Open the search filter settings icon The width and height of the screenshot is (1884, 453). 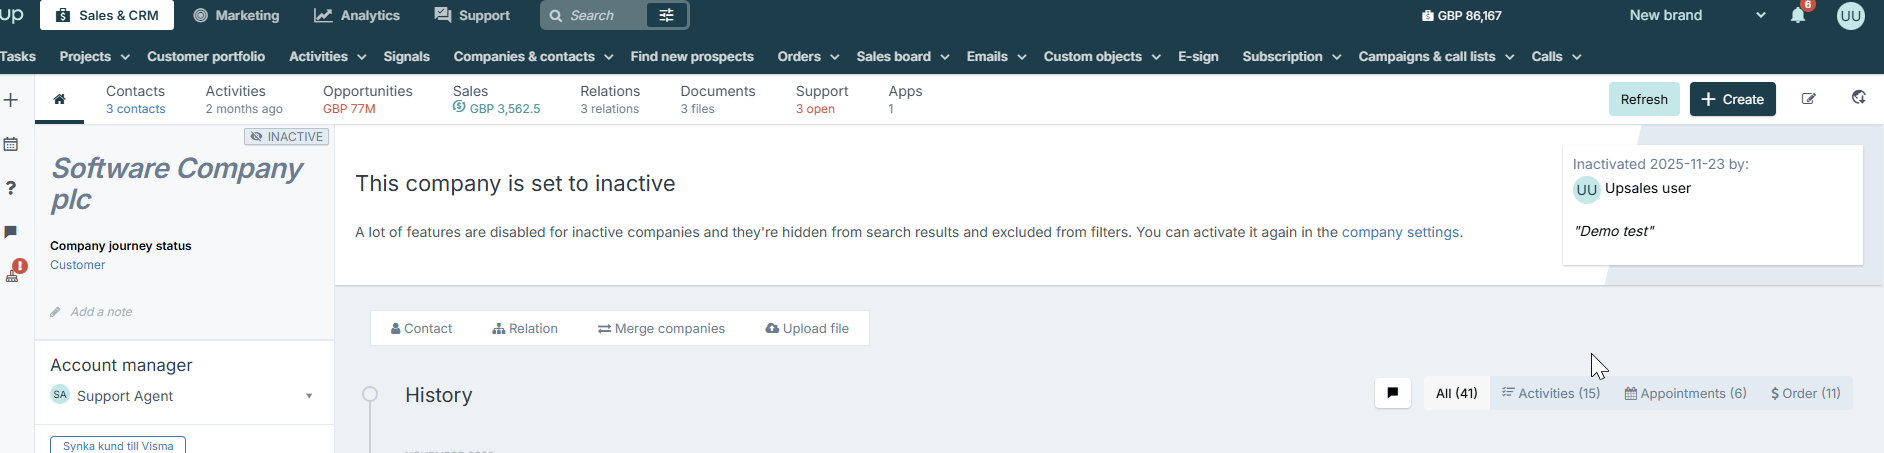(x=667, y=15)
